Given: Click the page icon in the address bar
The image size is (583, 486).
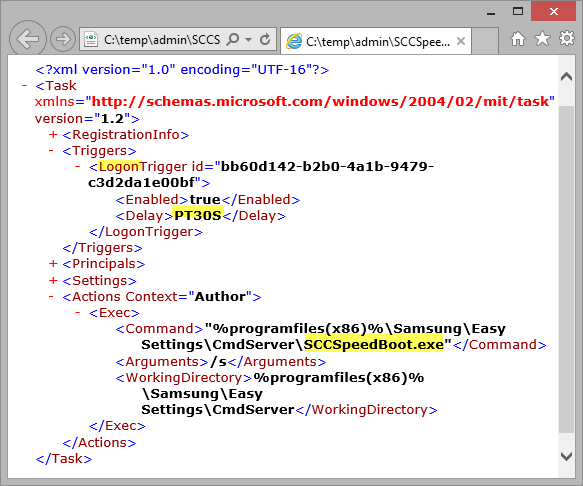Looking at the screenshot, I should click(x=91, y=39).
